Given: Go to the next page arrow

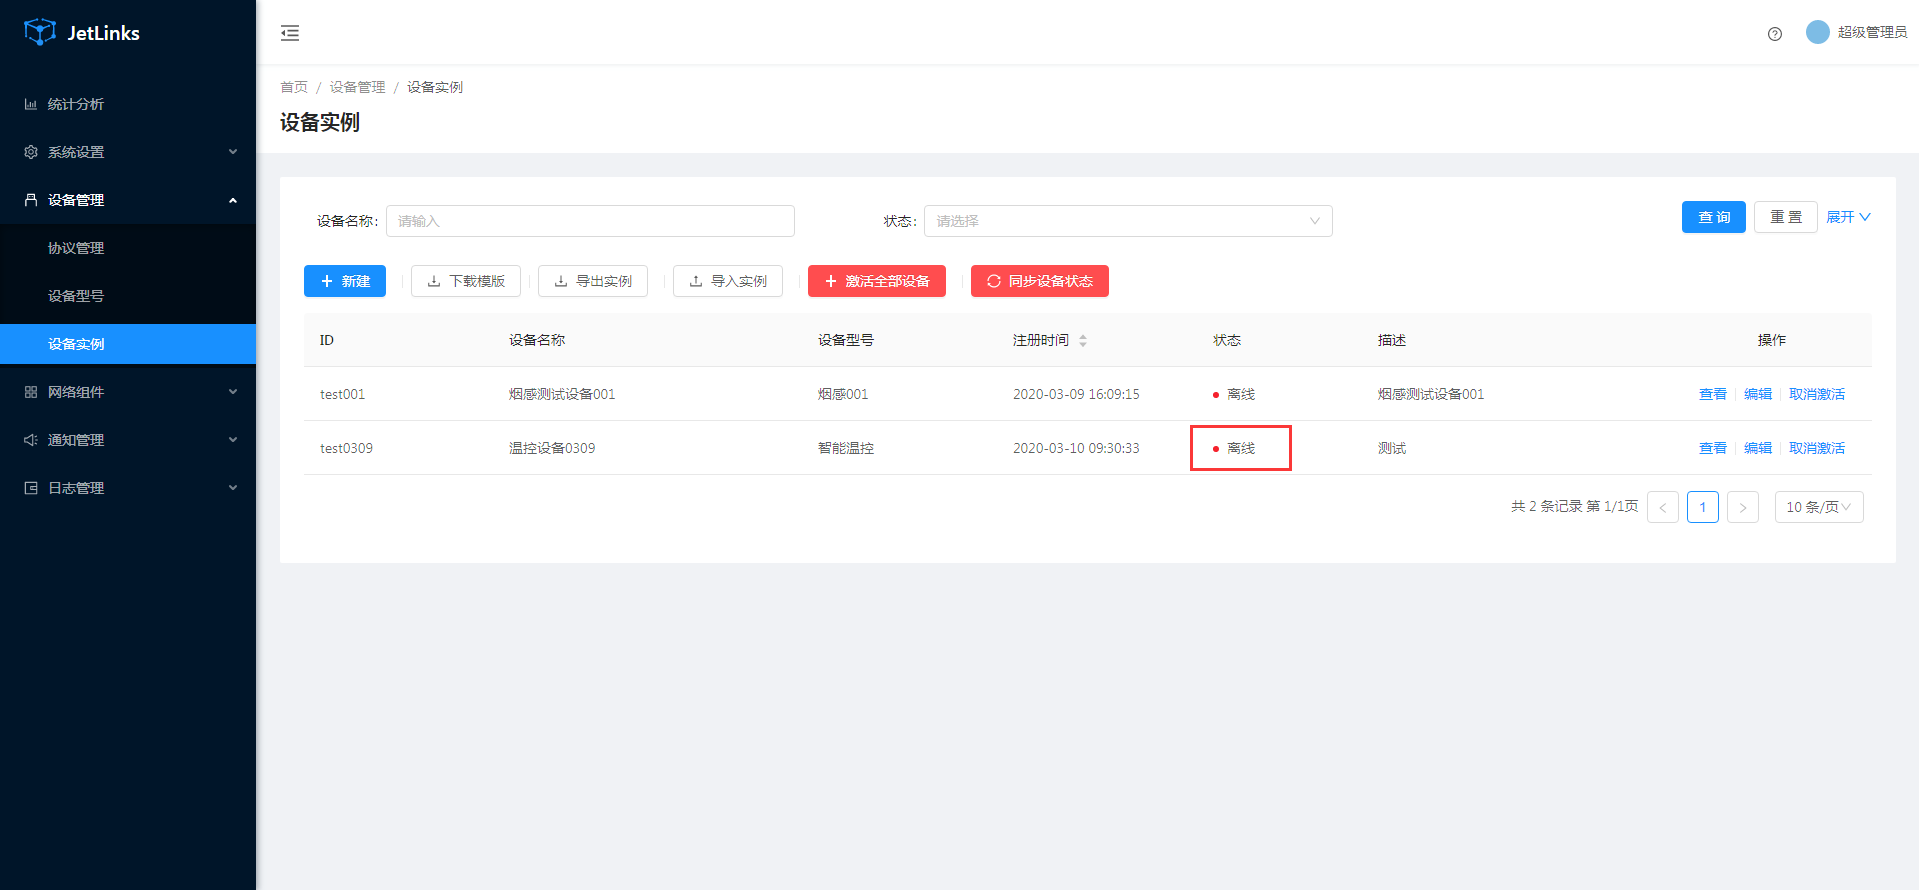Looking at the screenshot, I should tap(1742, 507).
